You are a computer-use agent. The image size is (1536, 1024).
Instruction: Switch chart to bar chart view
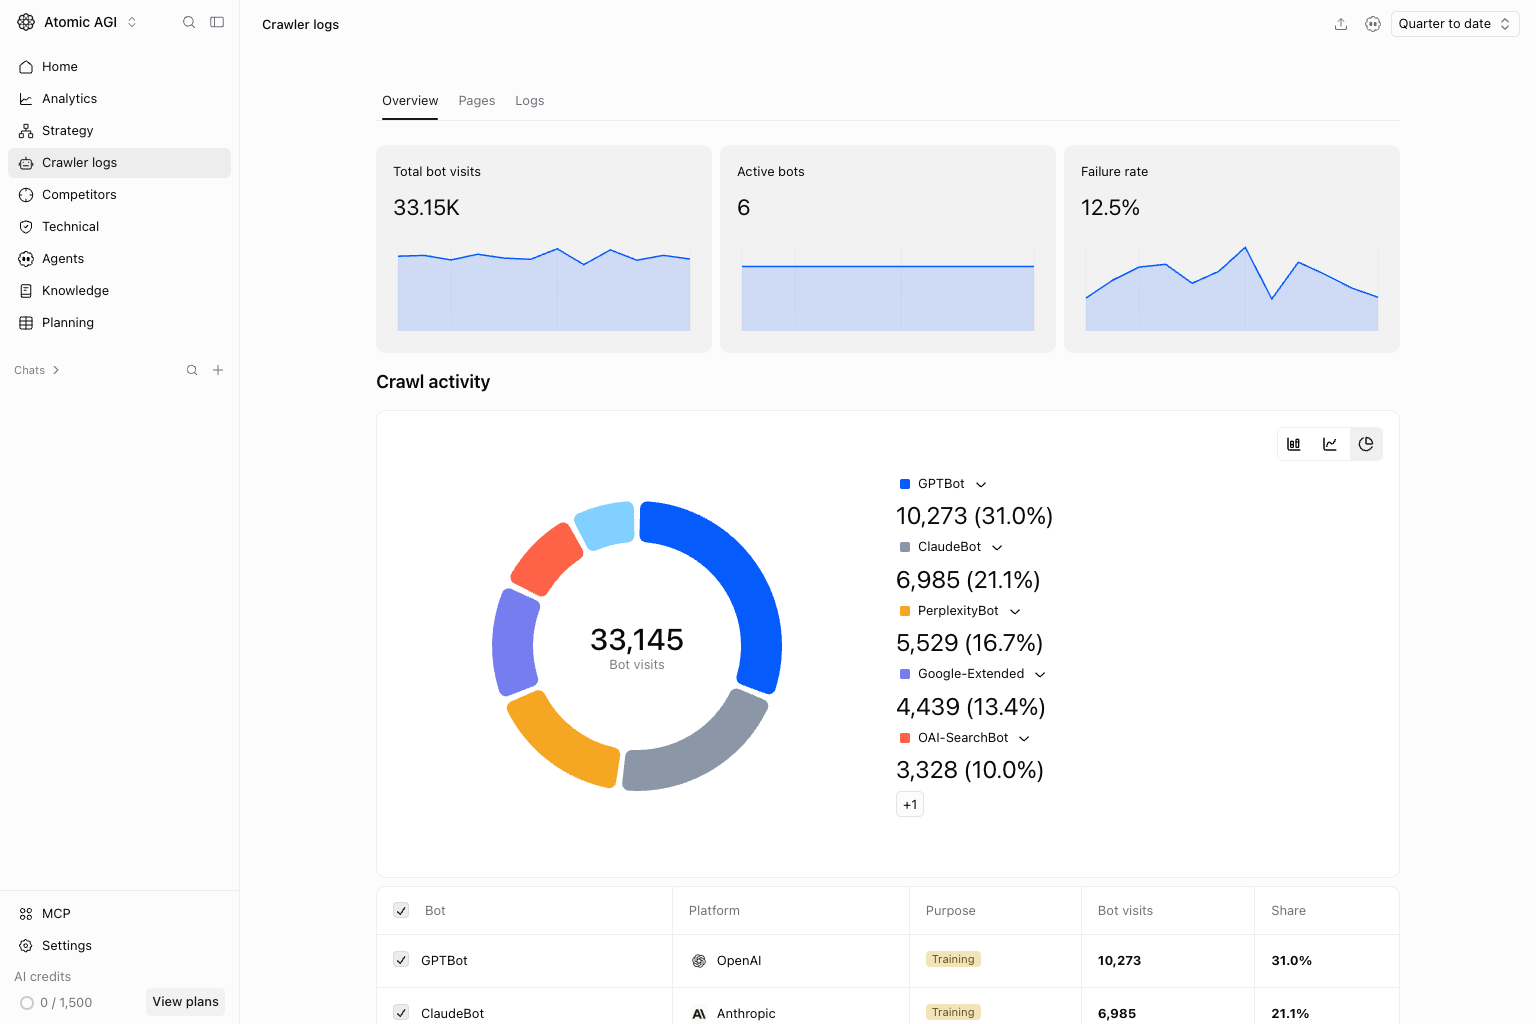[1294, 444]
